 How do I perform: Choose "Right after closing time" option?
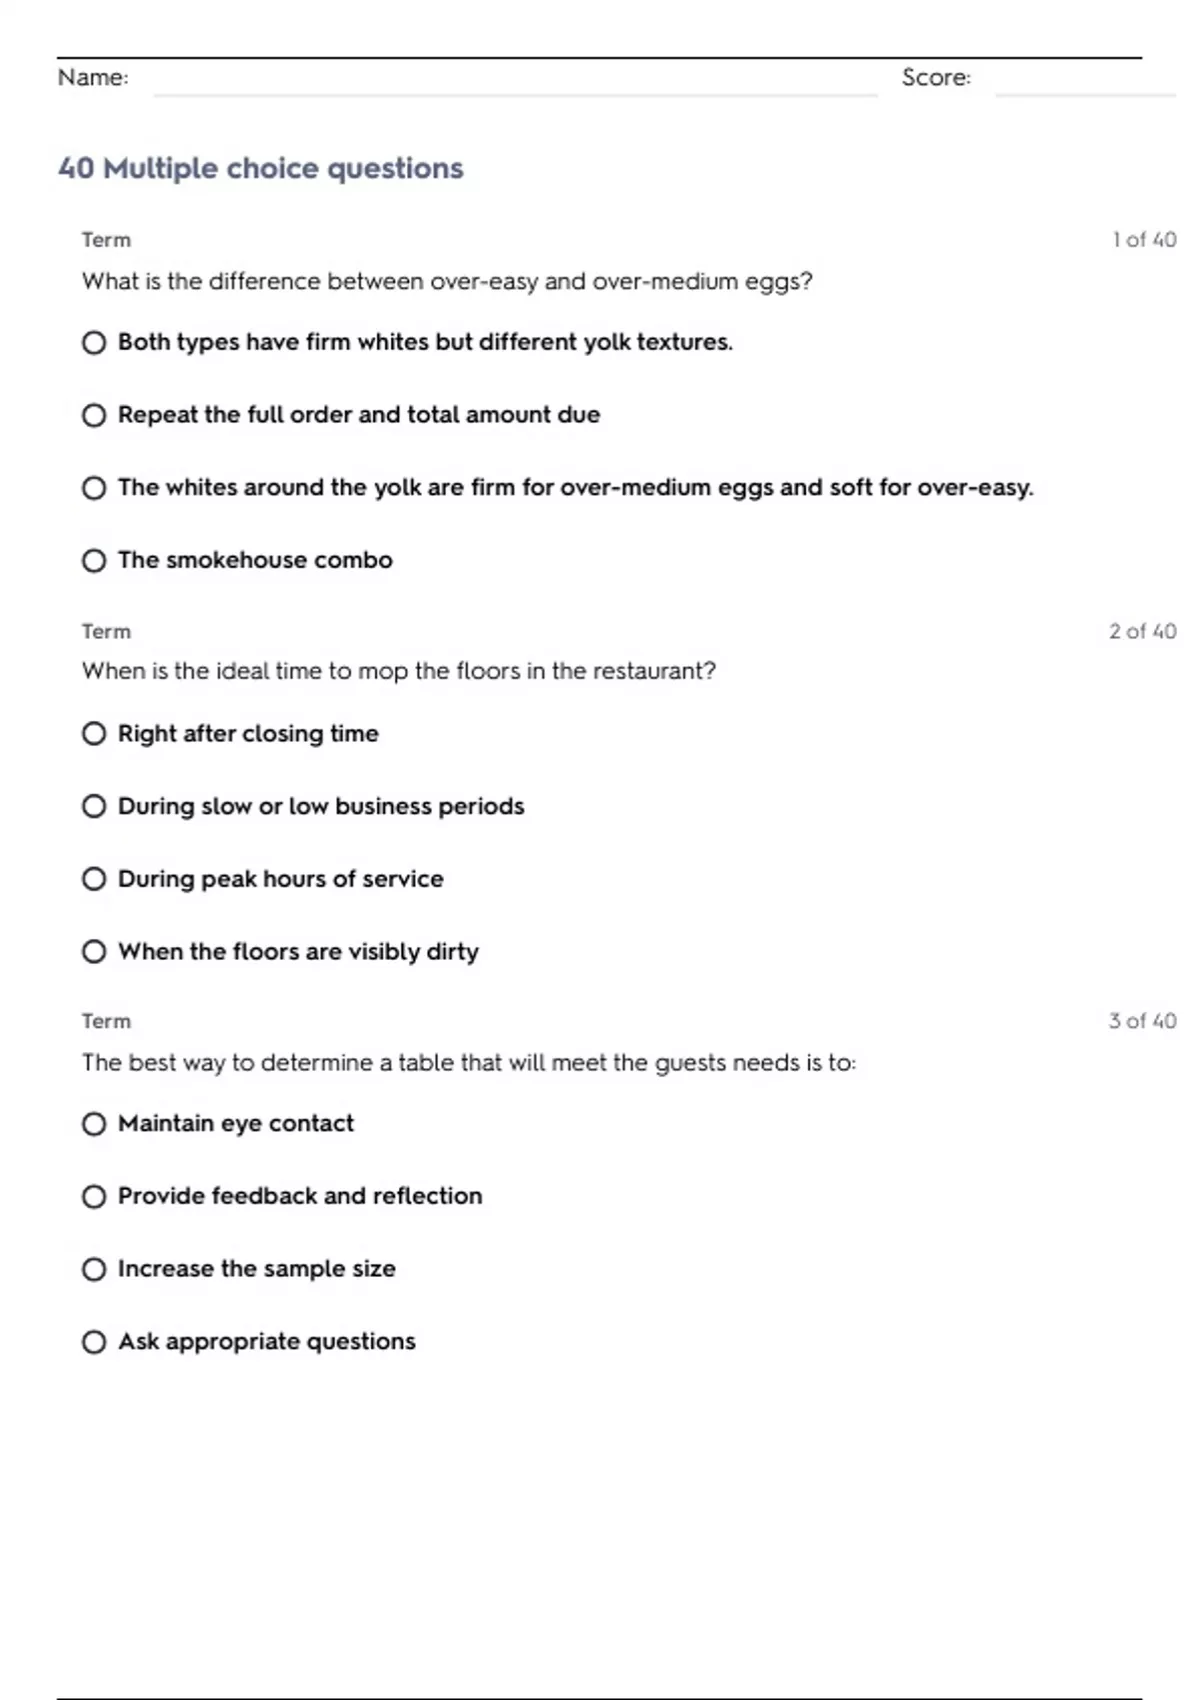point(94,734)
